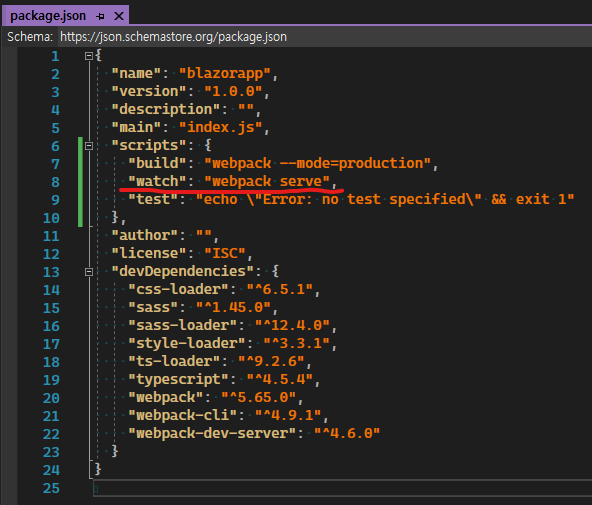Click the Schema label
Screen dimensions: 592x505
[x=30, y=37]
